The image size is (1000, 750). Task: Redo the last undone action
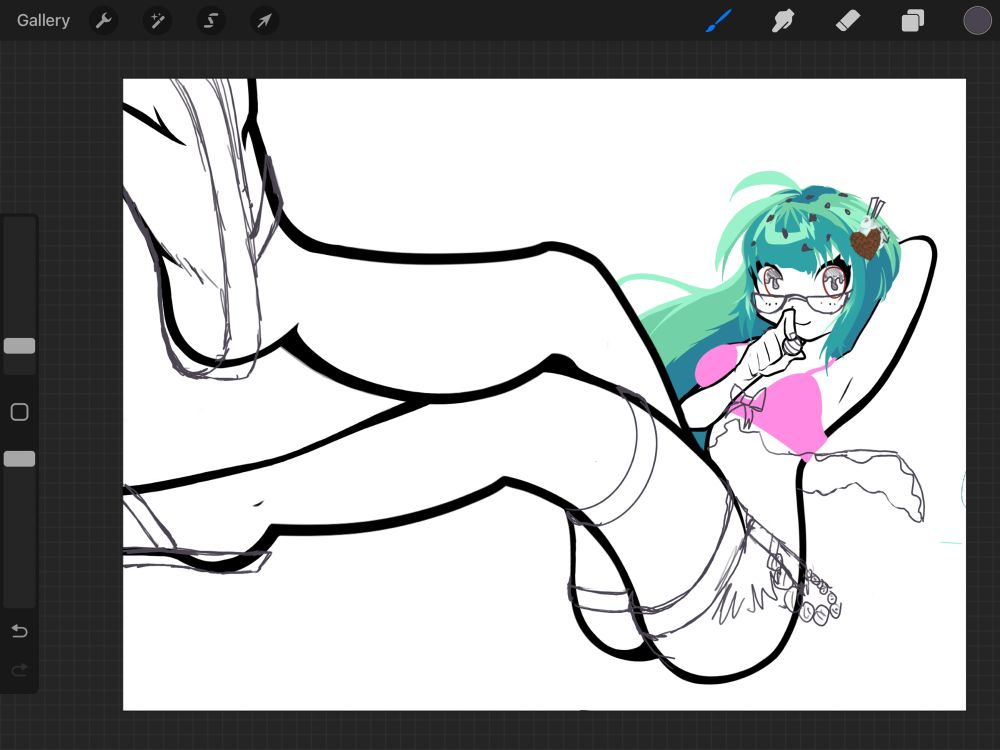20,670
